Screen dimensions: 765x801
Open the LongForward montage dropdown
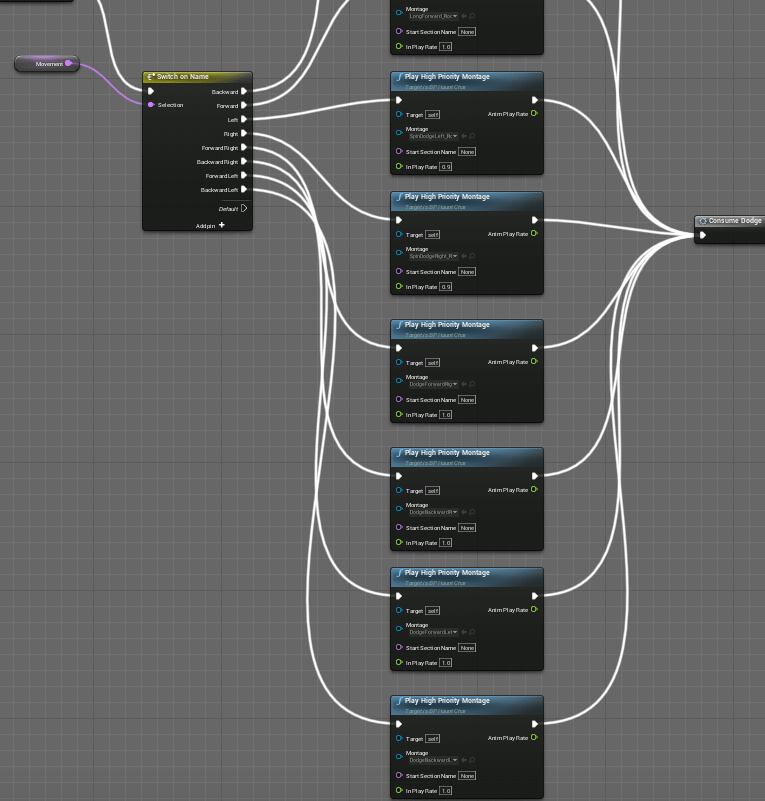[x=433, y=16]
